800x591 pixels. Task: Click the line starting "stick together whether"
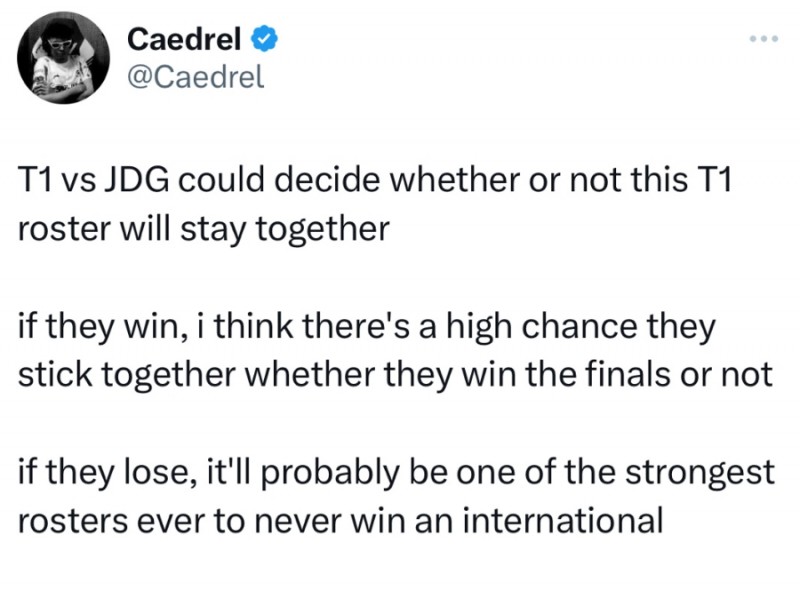(396, 373)
